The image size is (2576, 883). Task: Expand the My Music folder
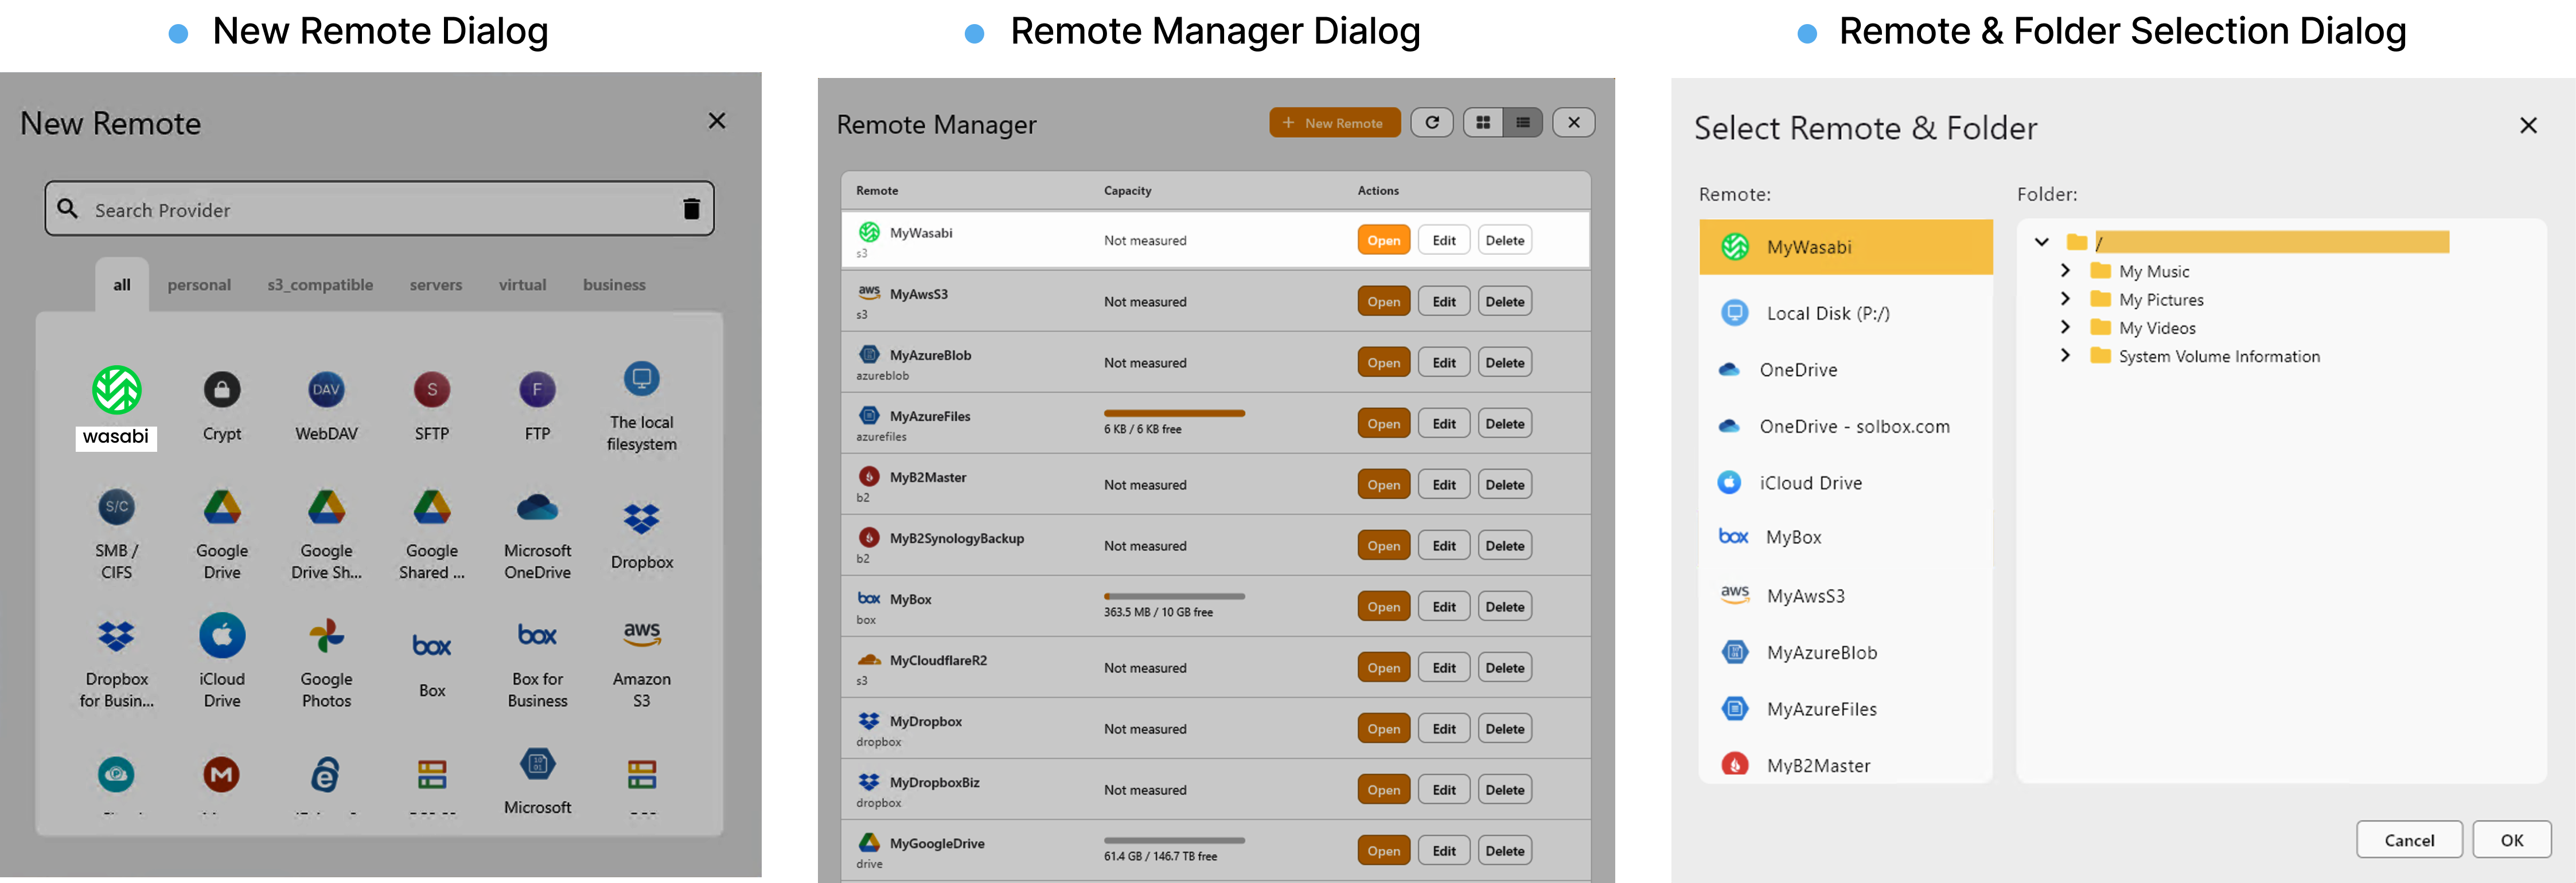2066,270
